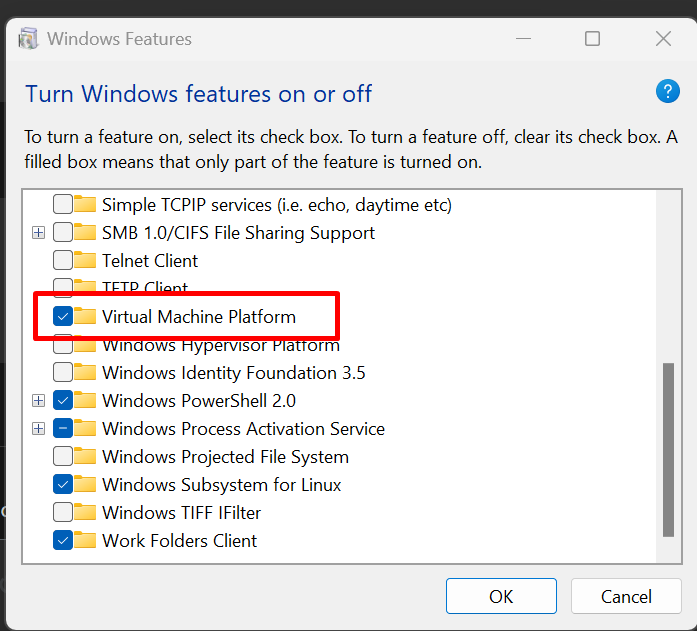Viewport: 697px width, 631px height.
Task: Check the Windows TIFF IFilter box
Action: click(63, 512)
